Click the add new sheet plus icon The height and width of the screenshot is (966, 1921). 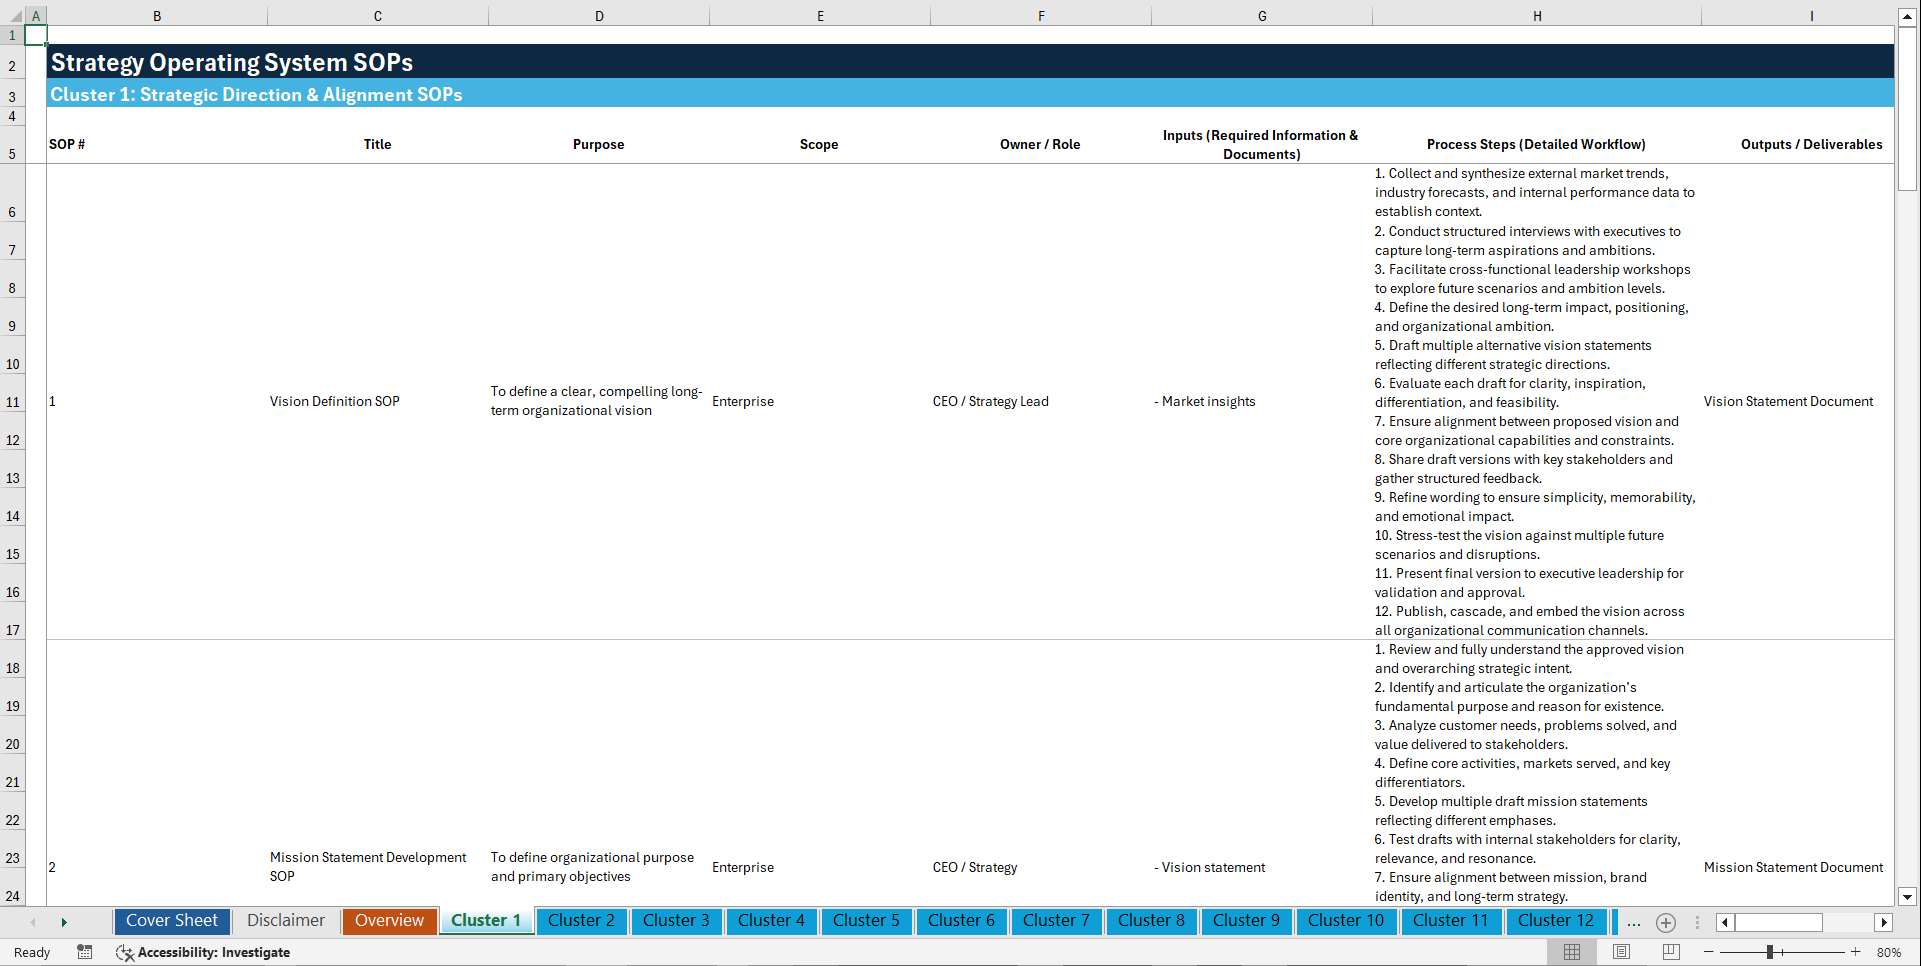coord(1666,922)
